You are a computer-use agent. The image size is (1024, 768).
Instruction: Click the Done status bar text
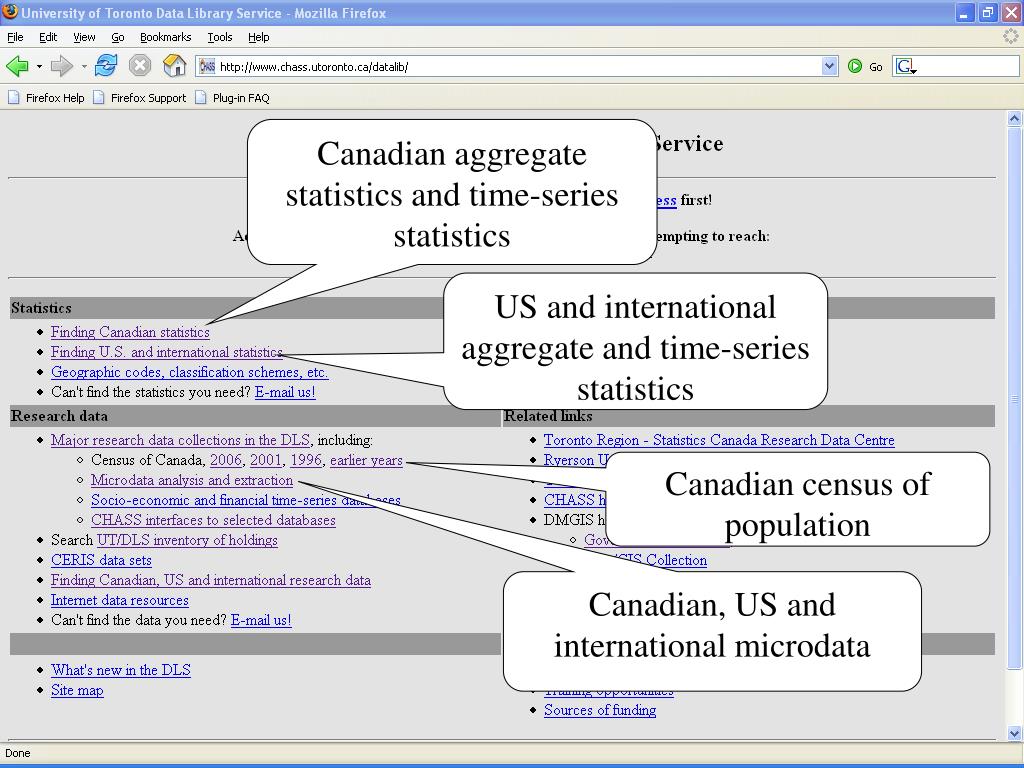coord(18,753)
